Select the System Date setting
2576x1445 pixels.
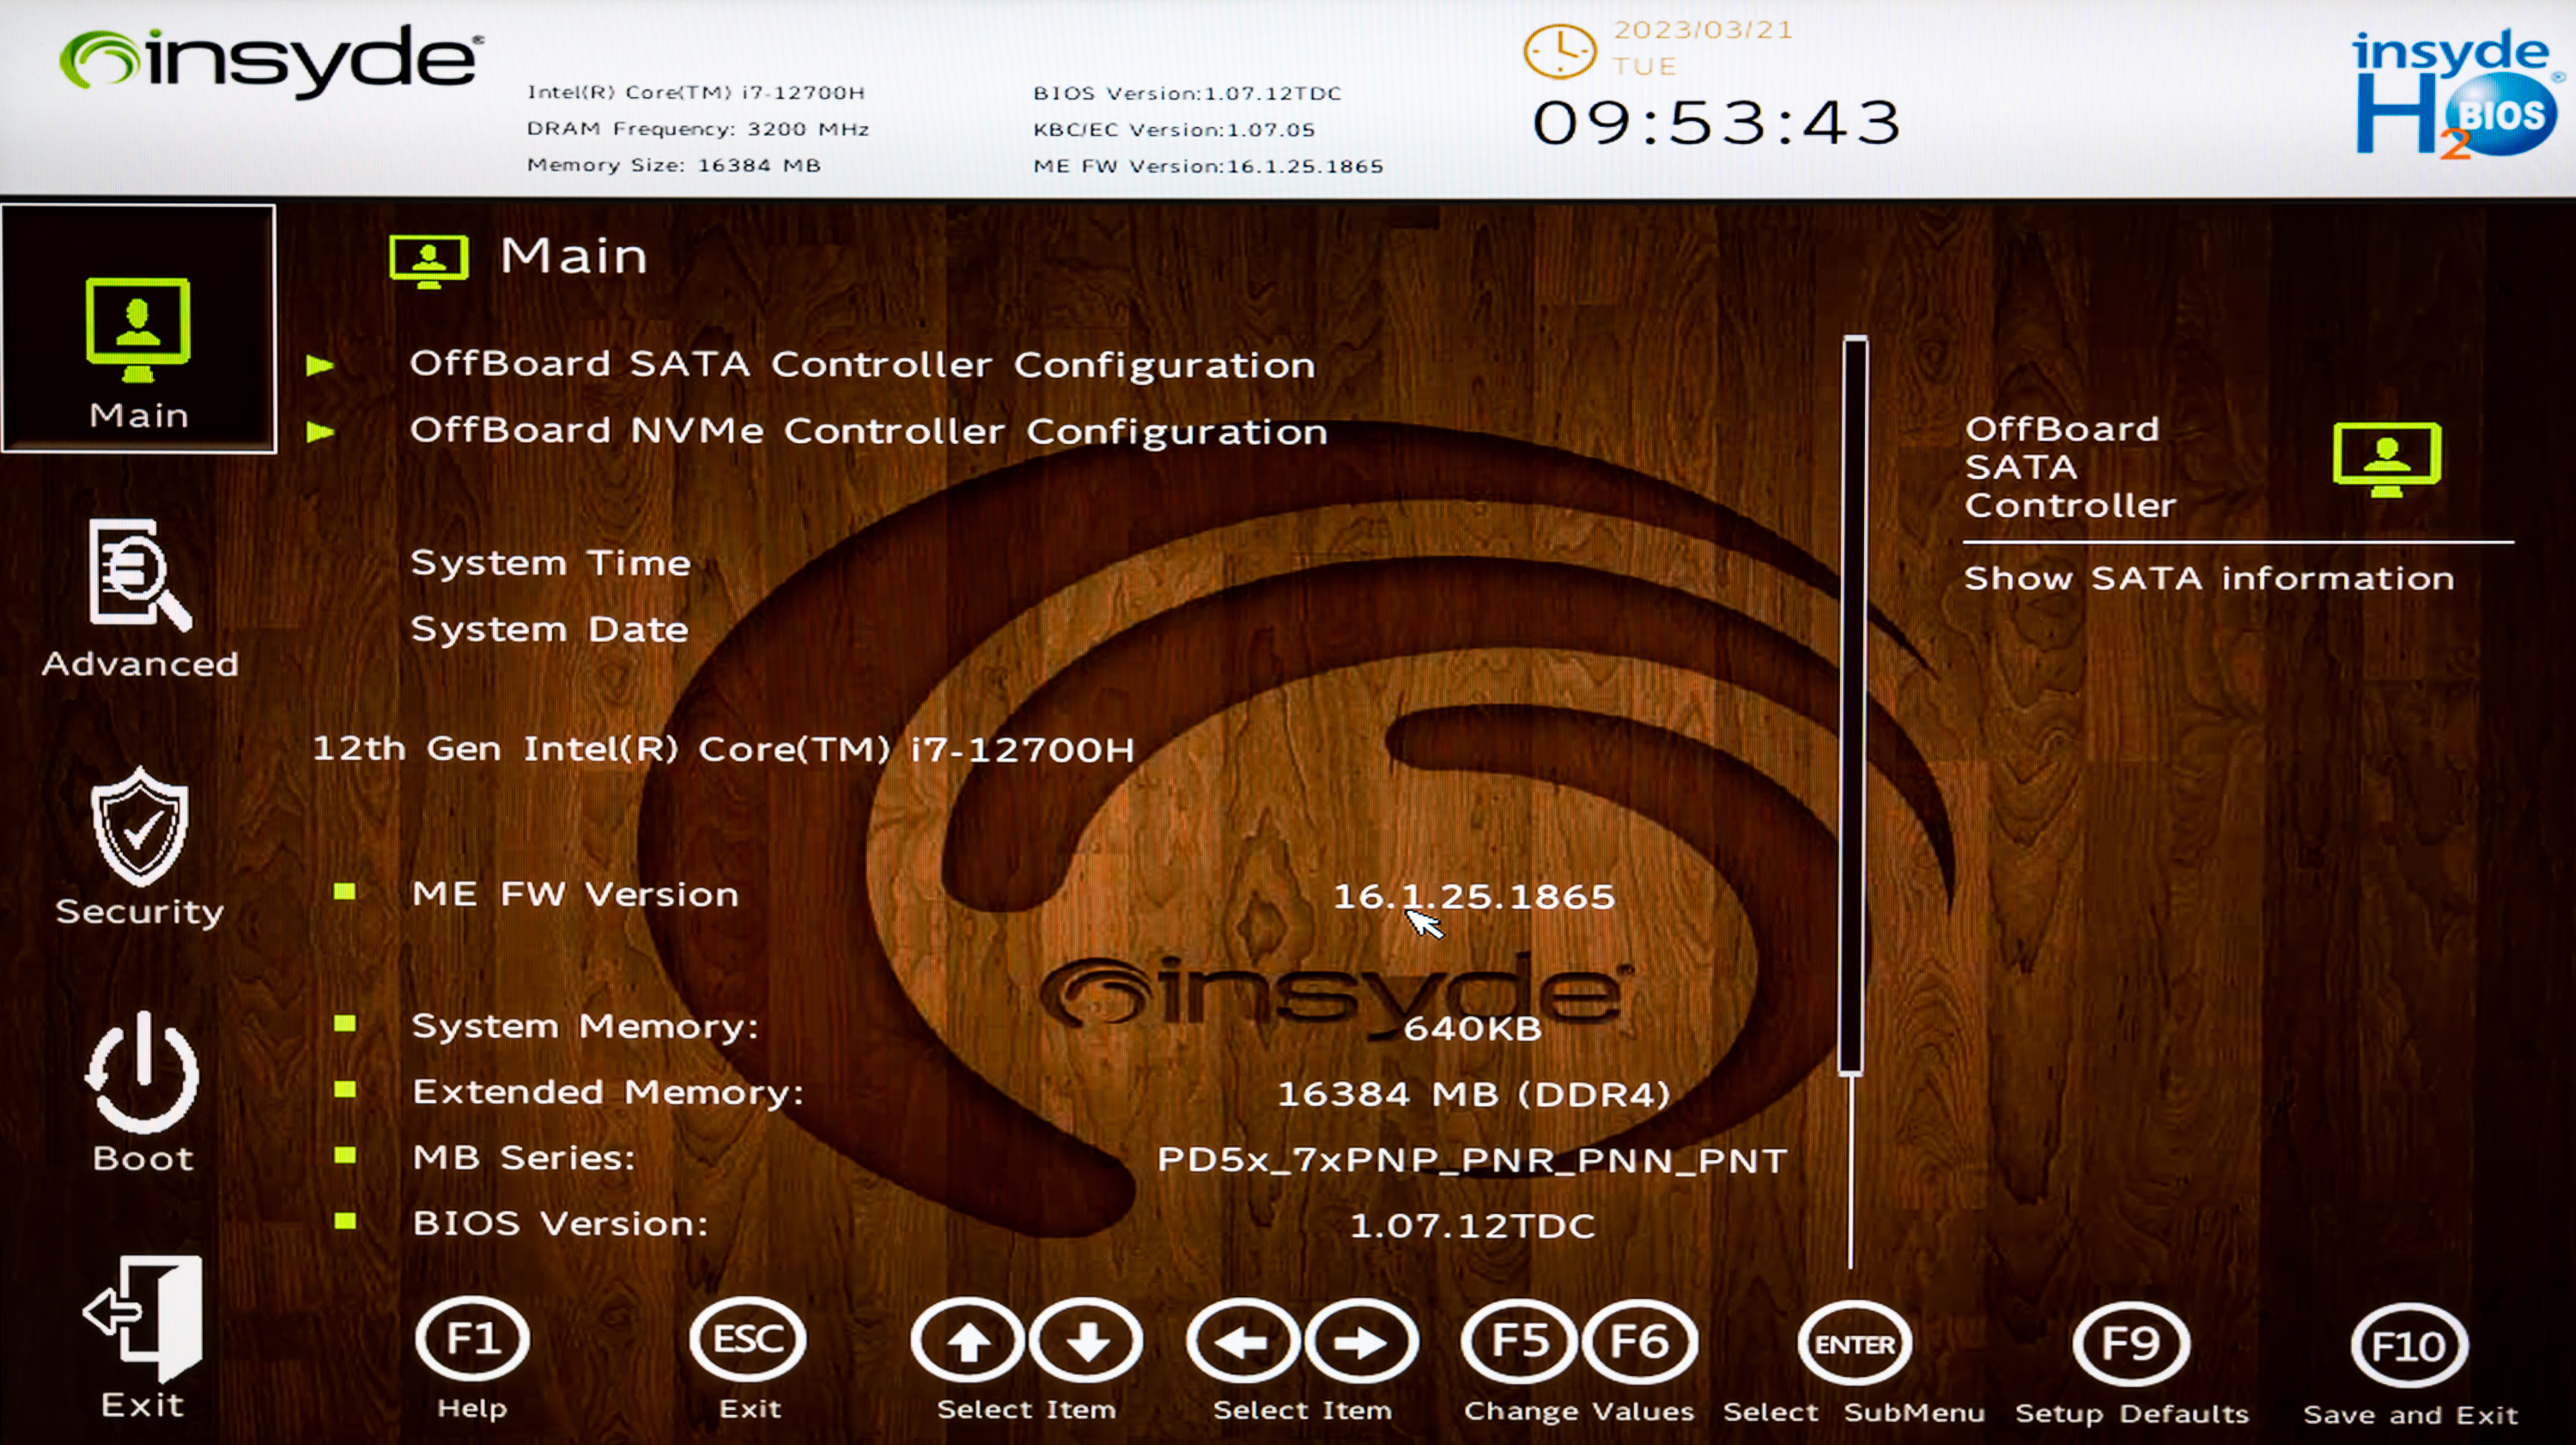[549, 630]
